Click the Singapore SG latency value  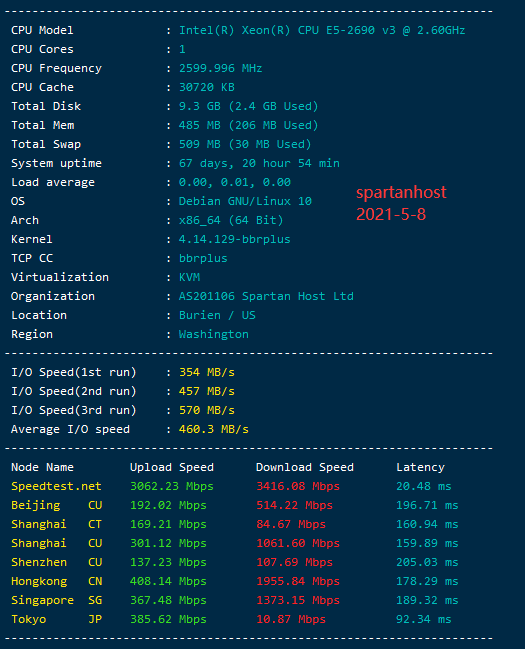[427, 601]
